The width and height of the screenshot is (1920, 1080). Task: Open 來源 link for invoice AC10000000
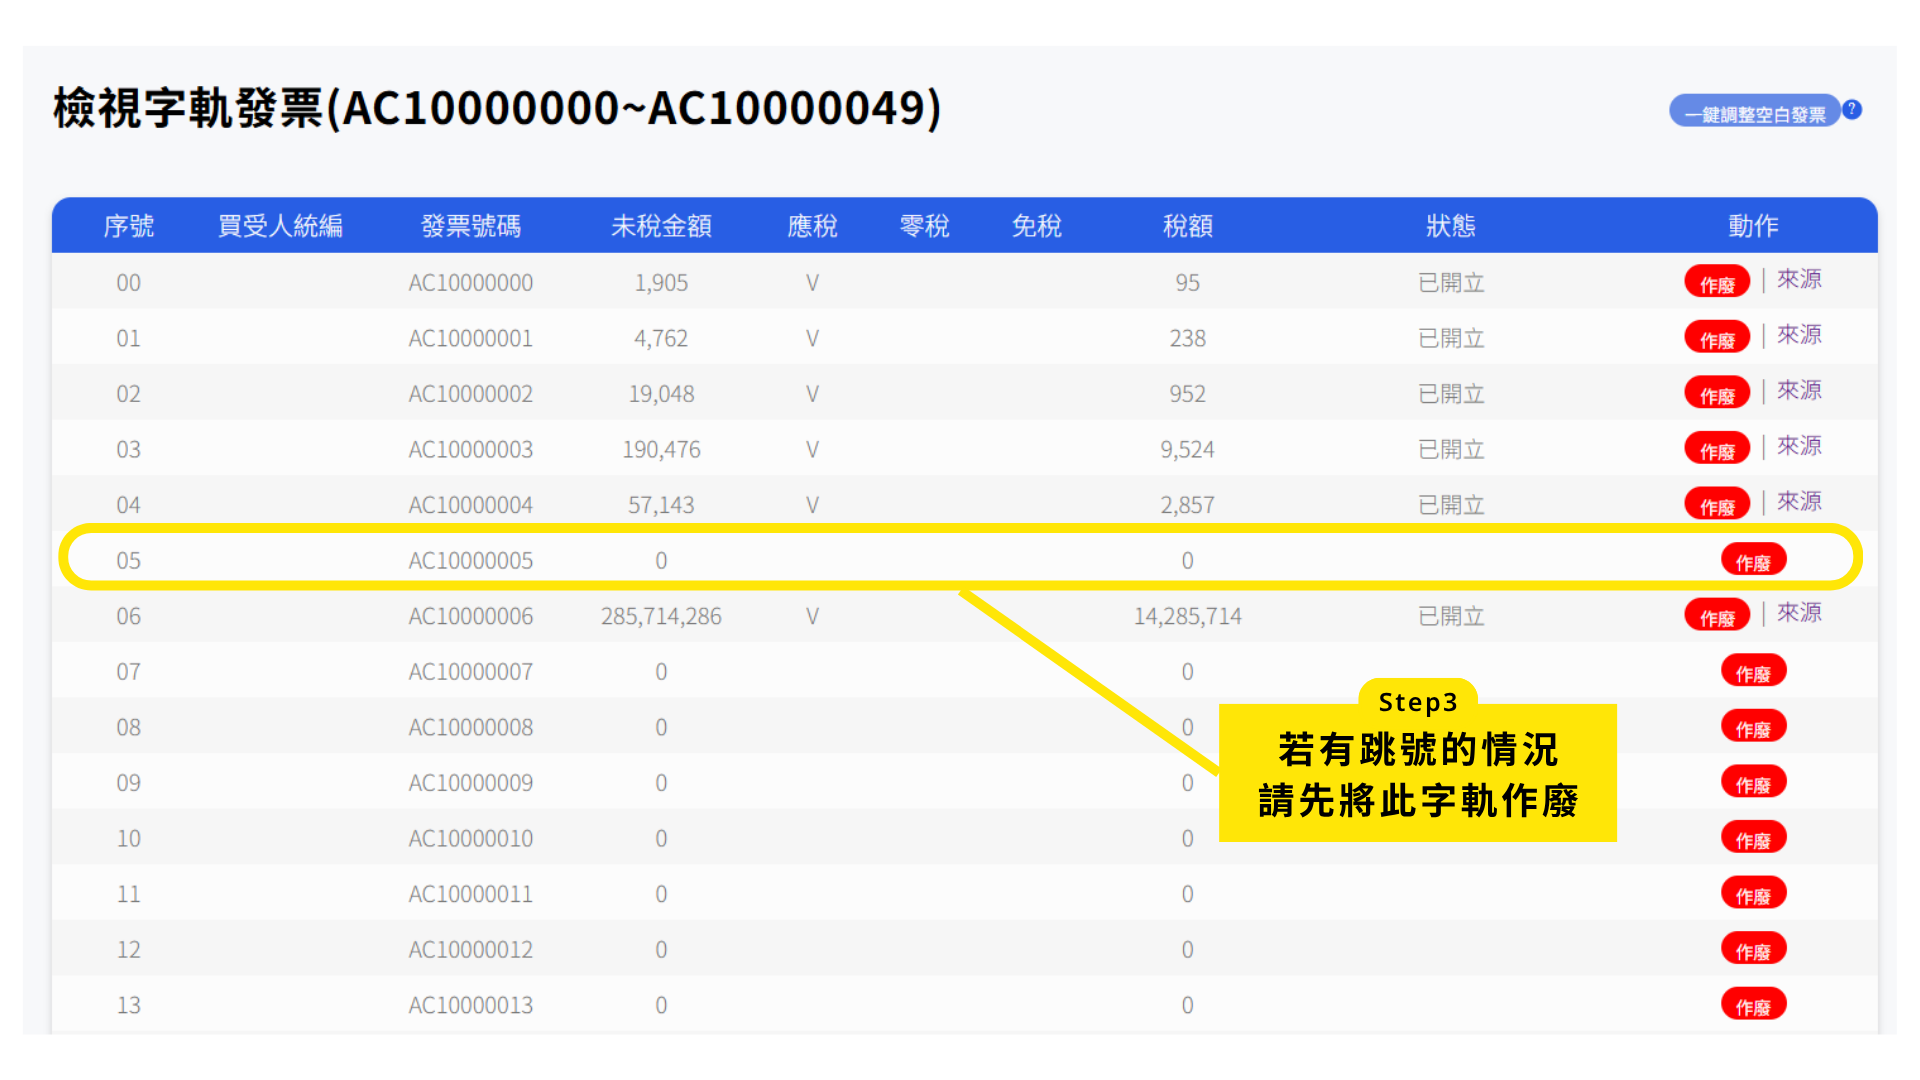(x=1798, y=280)
